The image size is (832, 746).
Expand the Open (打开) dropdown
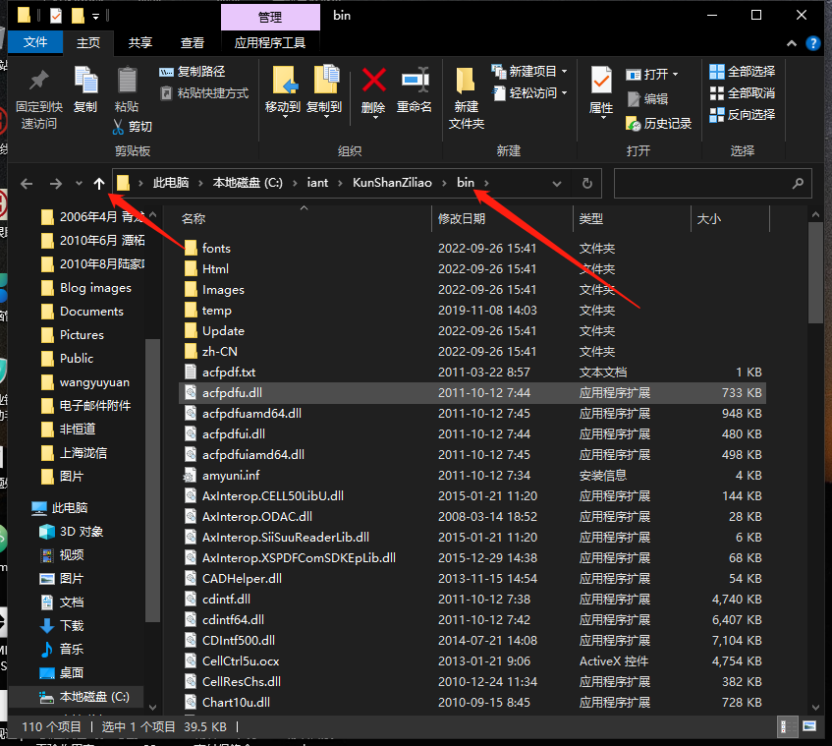coord(675,74)
